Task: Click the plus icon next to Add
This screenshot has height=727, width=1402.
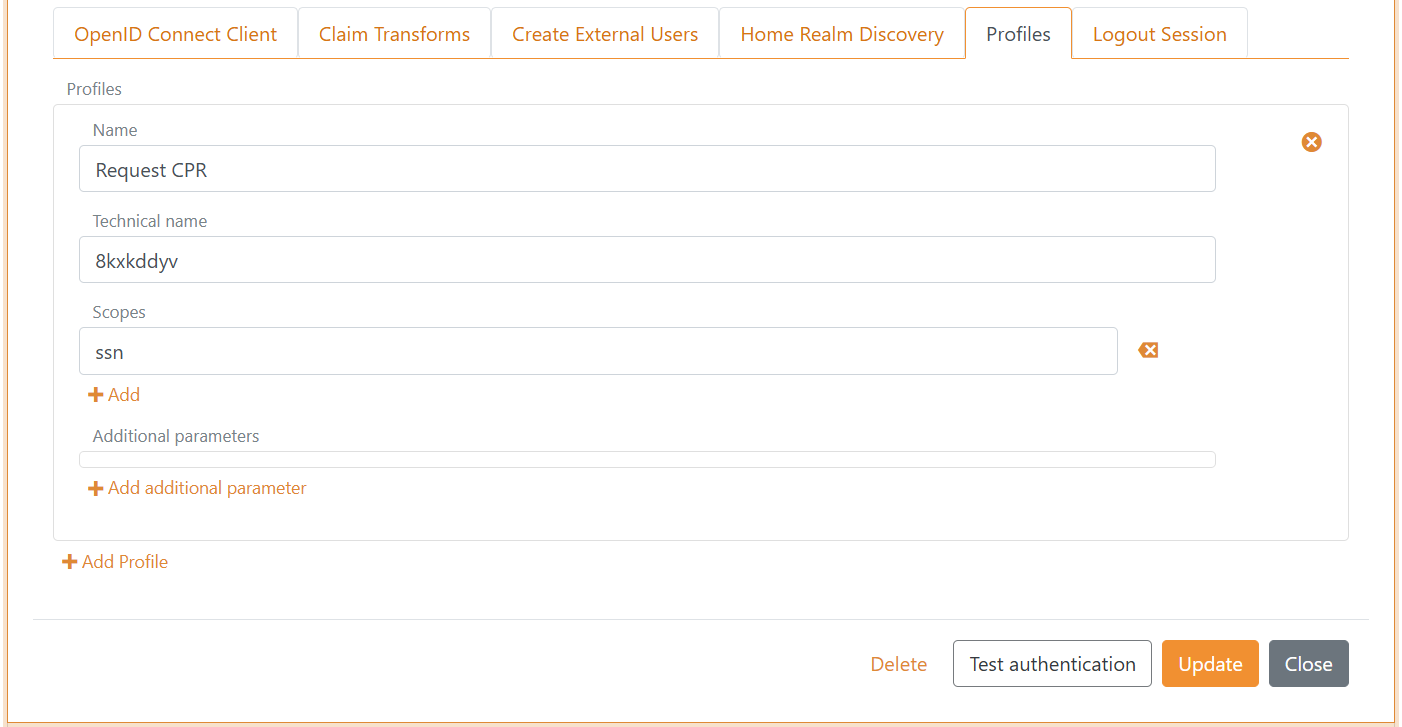Action: [x=96, y=394]
